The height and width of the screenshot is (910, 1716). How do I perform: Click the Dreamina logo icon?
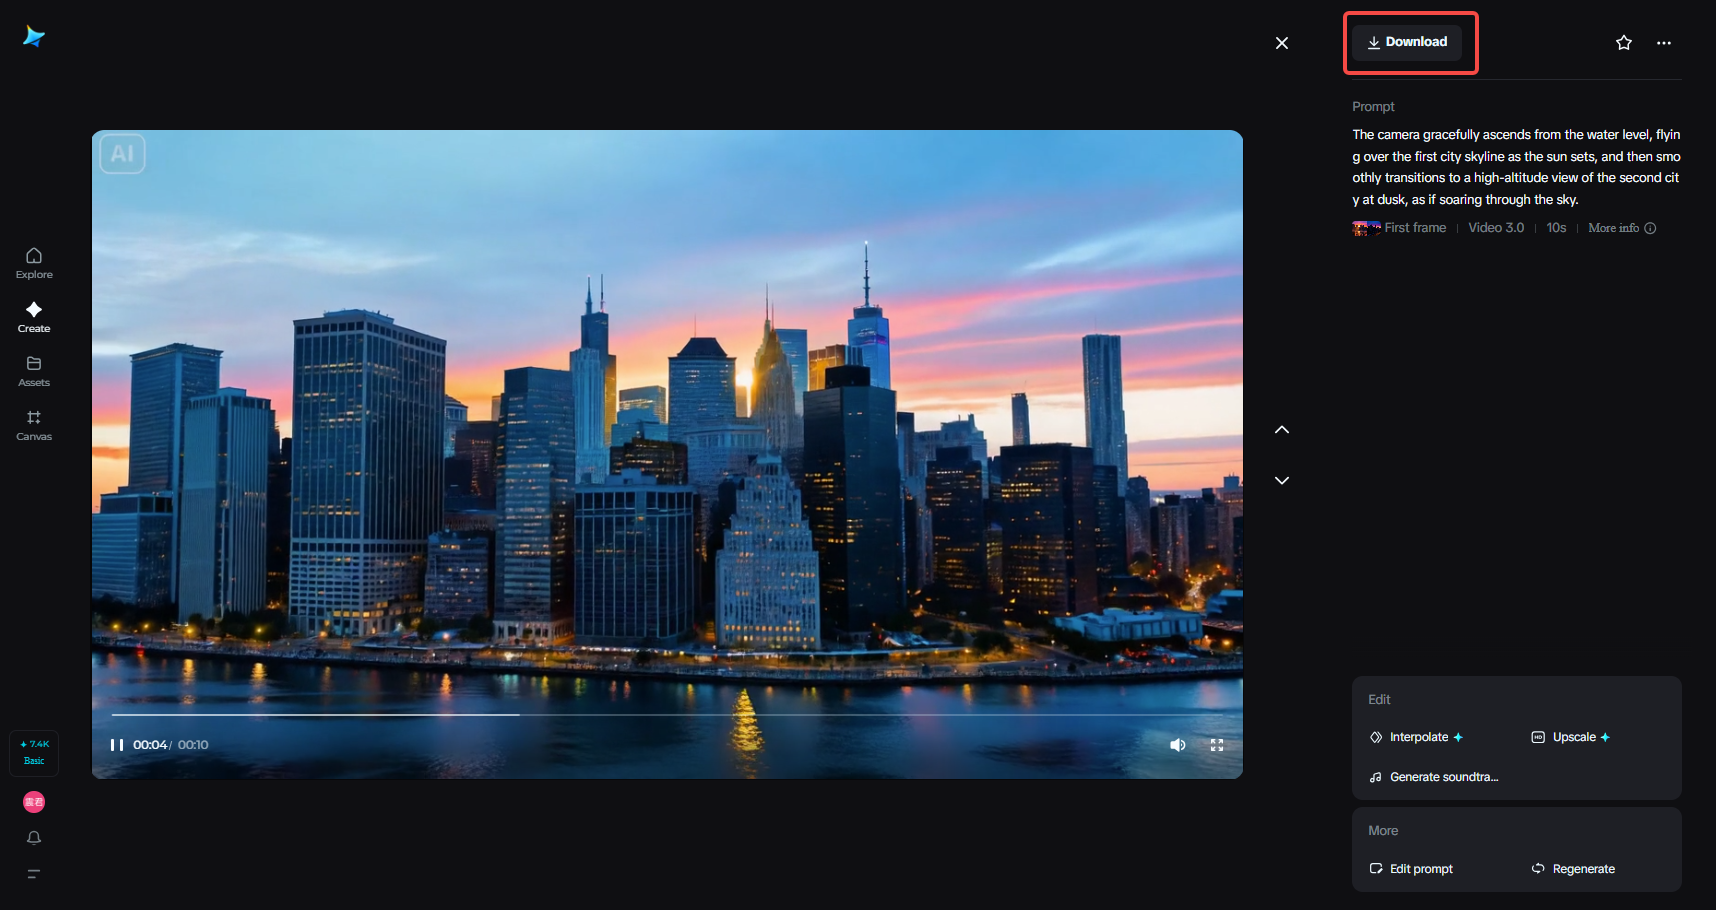click(34, 37)
